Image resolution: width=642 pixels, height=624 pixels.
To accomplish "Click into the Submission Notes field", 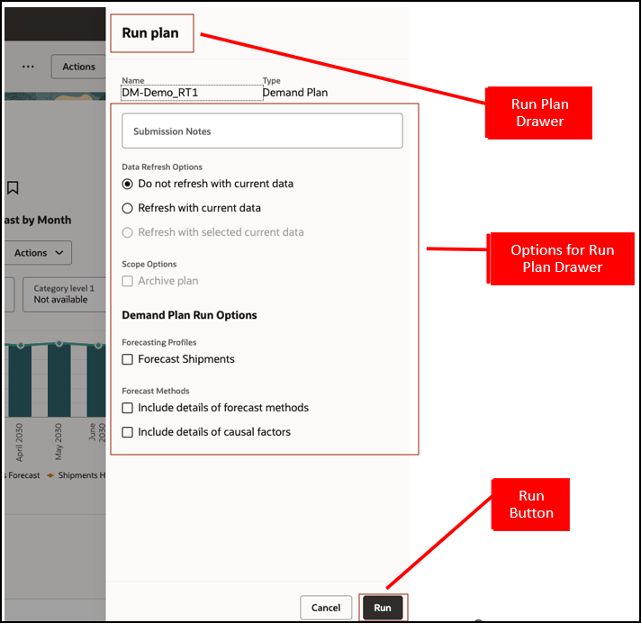I will pyautogui.click(x=262, y=131).
